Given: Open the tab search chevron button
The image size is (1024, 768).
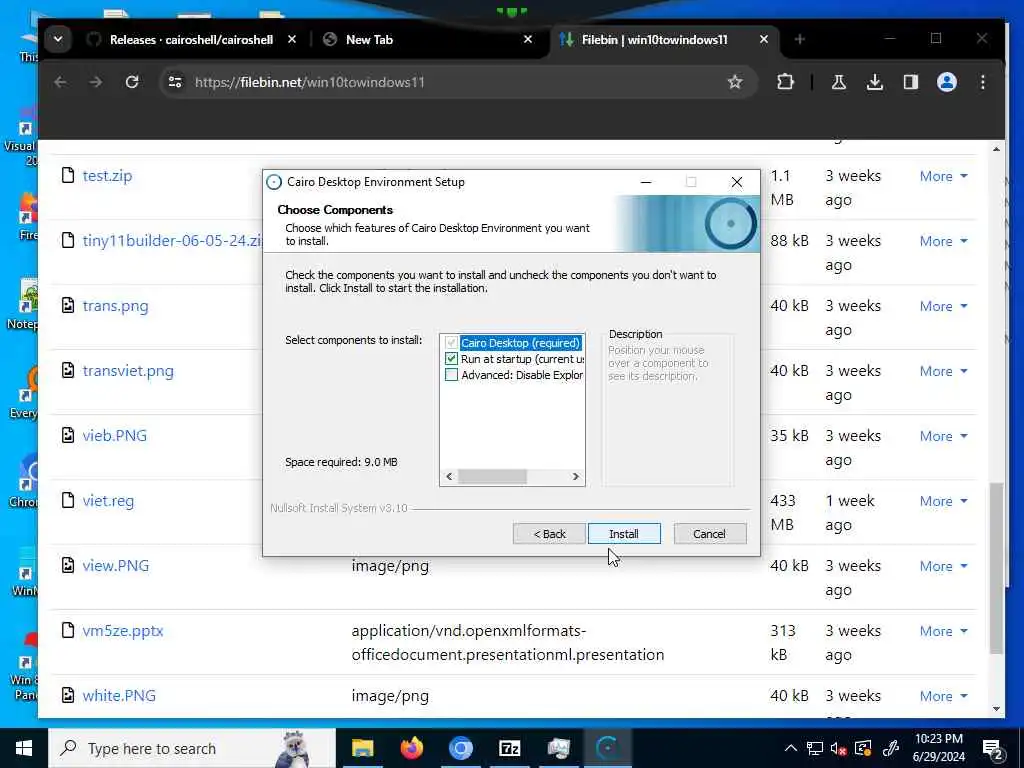Looking at the screenshot, I should click(58, 40).
